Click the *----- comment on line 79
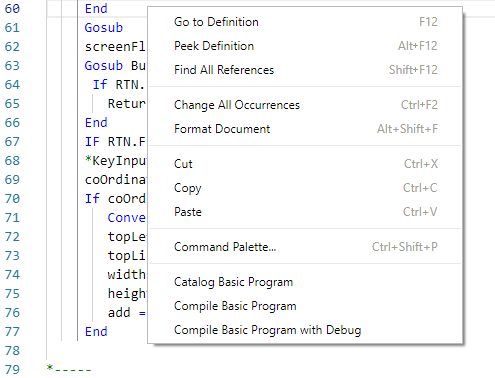Viewport: 495px width, 378px height. pyautogui.click(x=69, y=369)
